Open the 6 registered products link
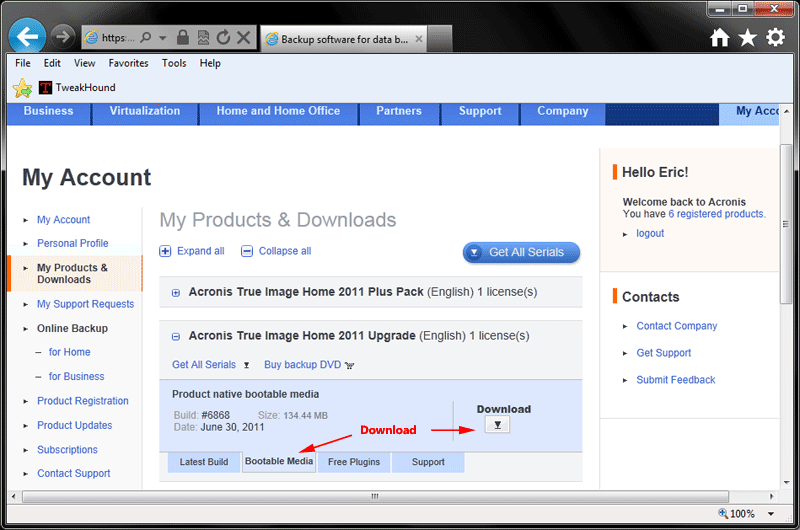 point(717,214)
